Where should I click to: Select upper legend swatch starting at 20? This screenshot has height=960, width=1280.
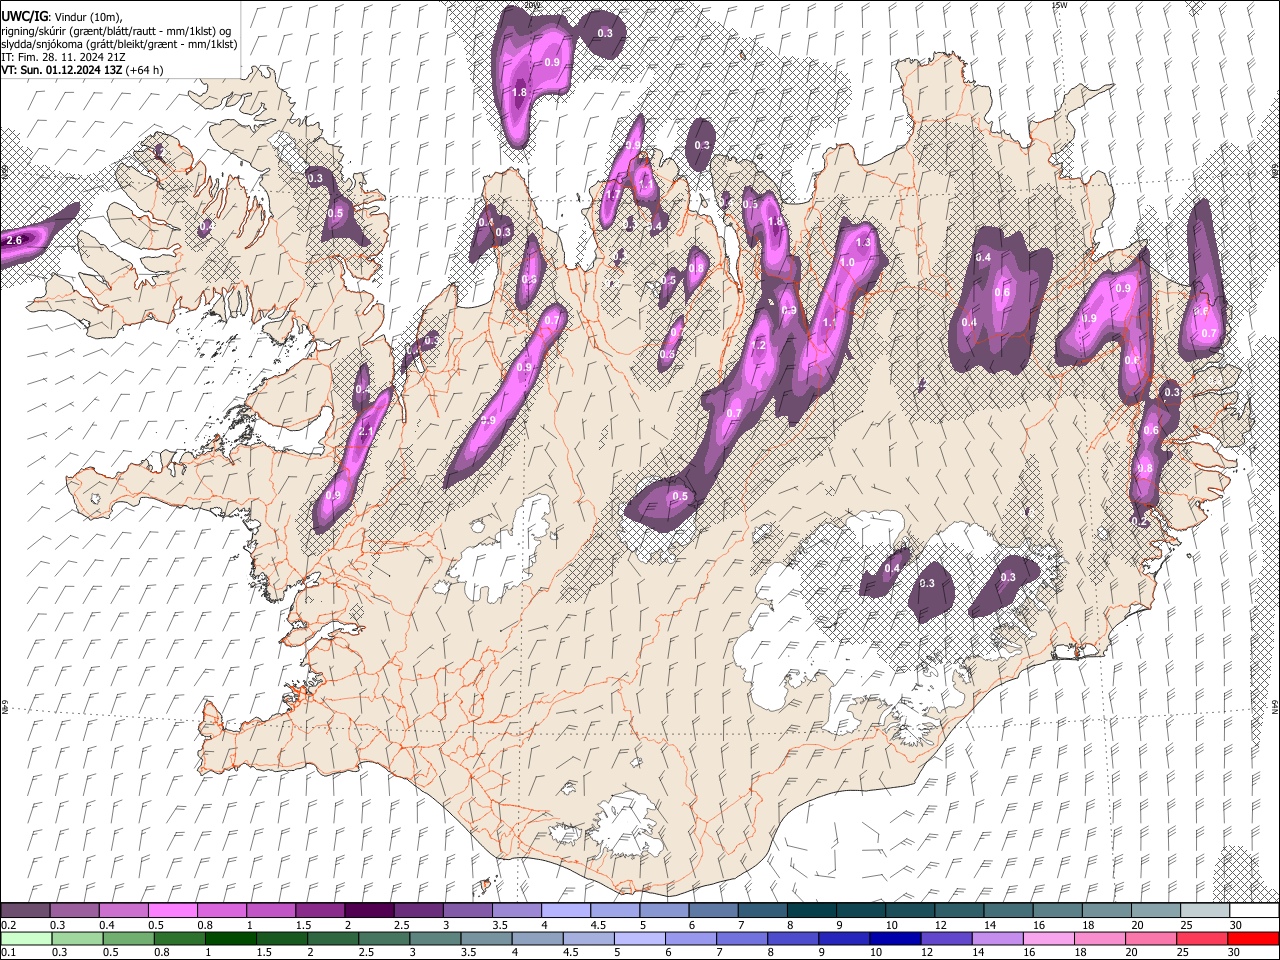[1156, 911]
